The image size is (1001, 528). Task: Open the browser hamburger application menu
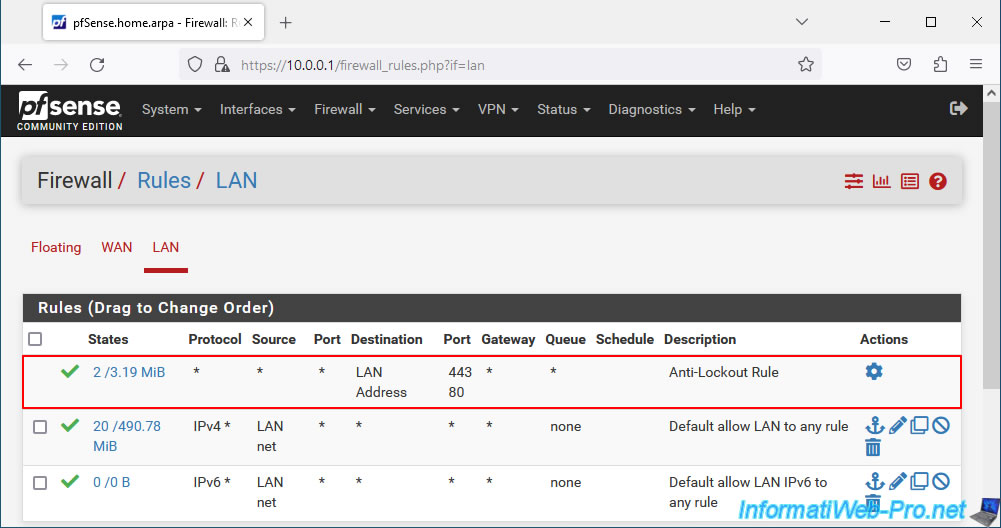(975, 64)
